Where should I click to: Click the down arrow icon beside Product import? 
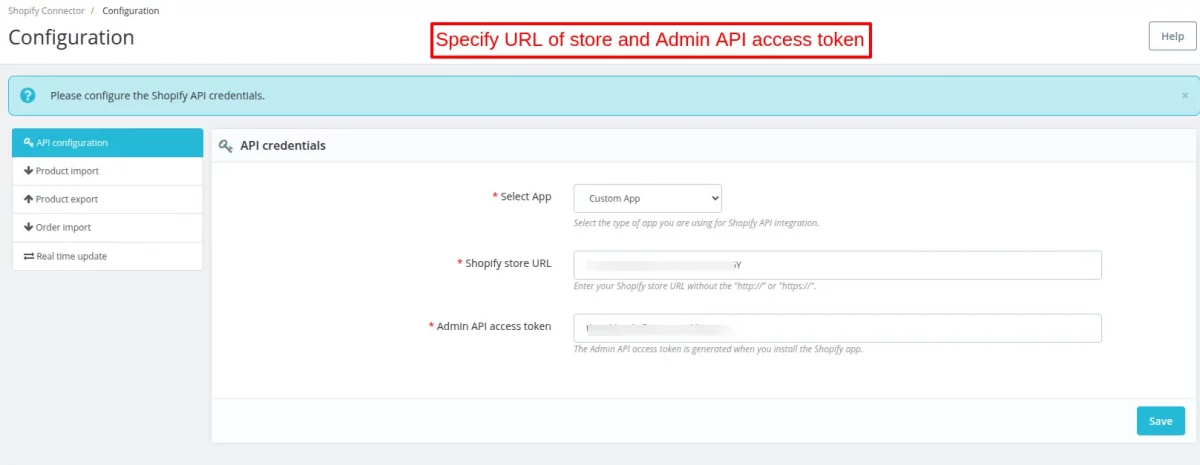click(29, 171)
